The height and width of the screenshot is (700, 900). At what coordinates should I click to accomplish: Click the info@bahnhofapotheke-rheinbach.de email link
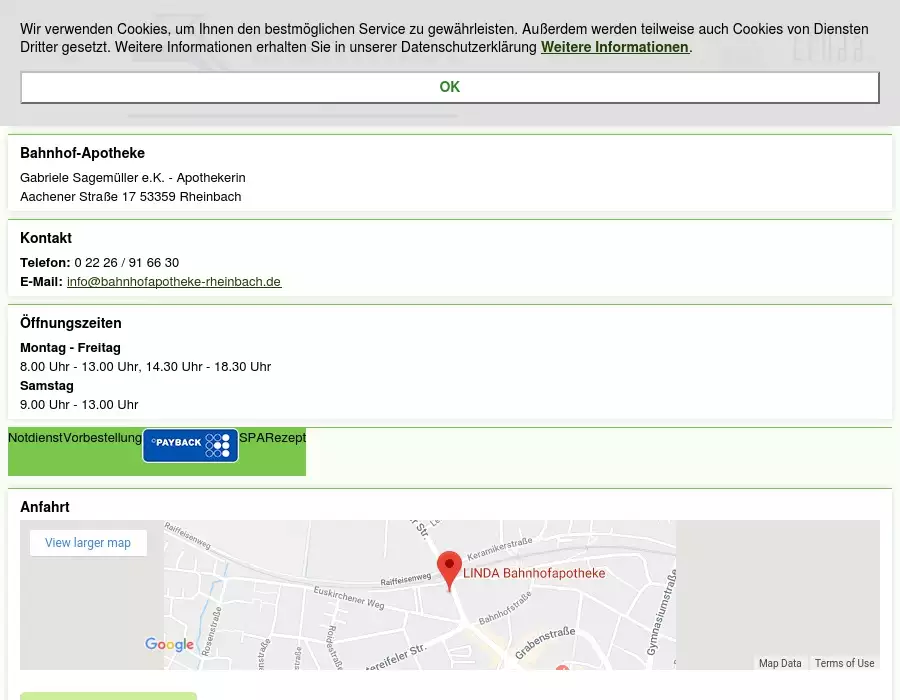point(174,282)
